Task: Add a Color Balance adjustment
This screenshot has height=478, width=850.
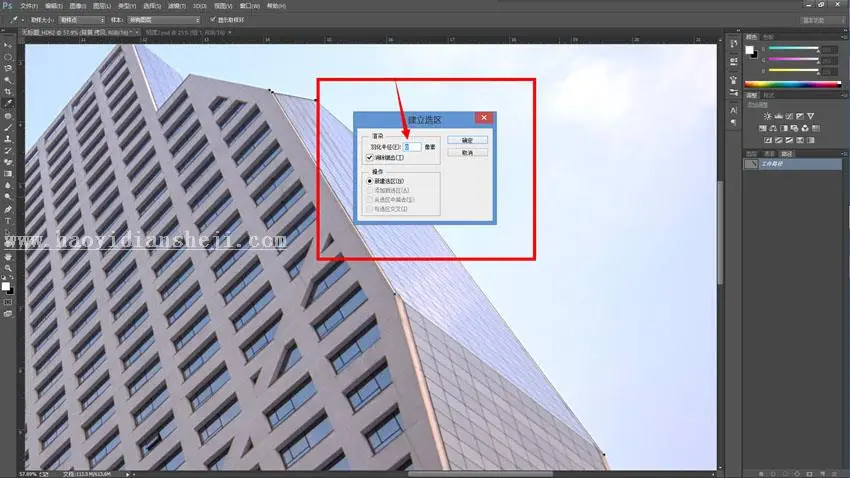Action: point(773,128)
